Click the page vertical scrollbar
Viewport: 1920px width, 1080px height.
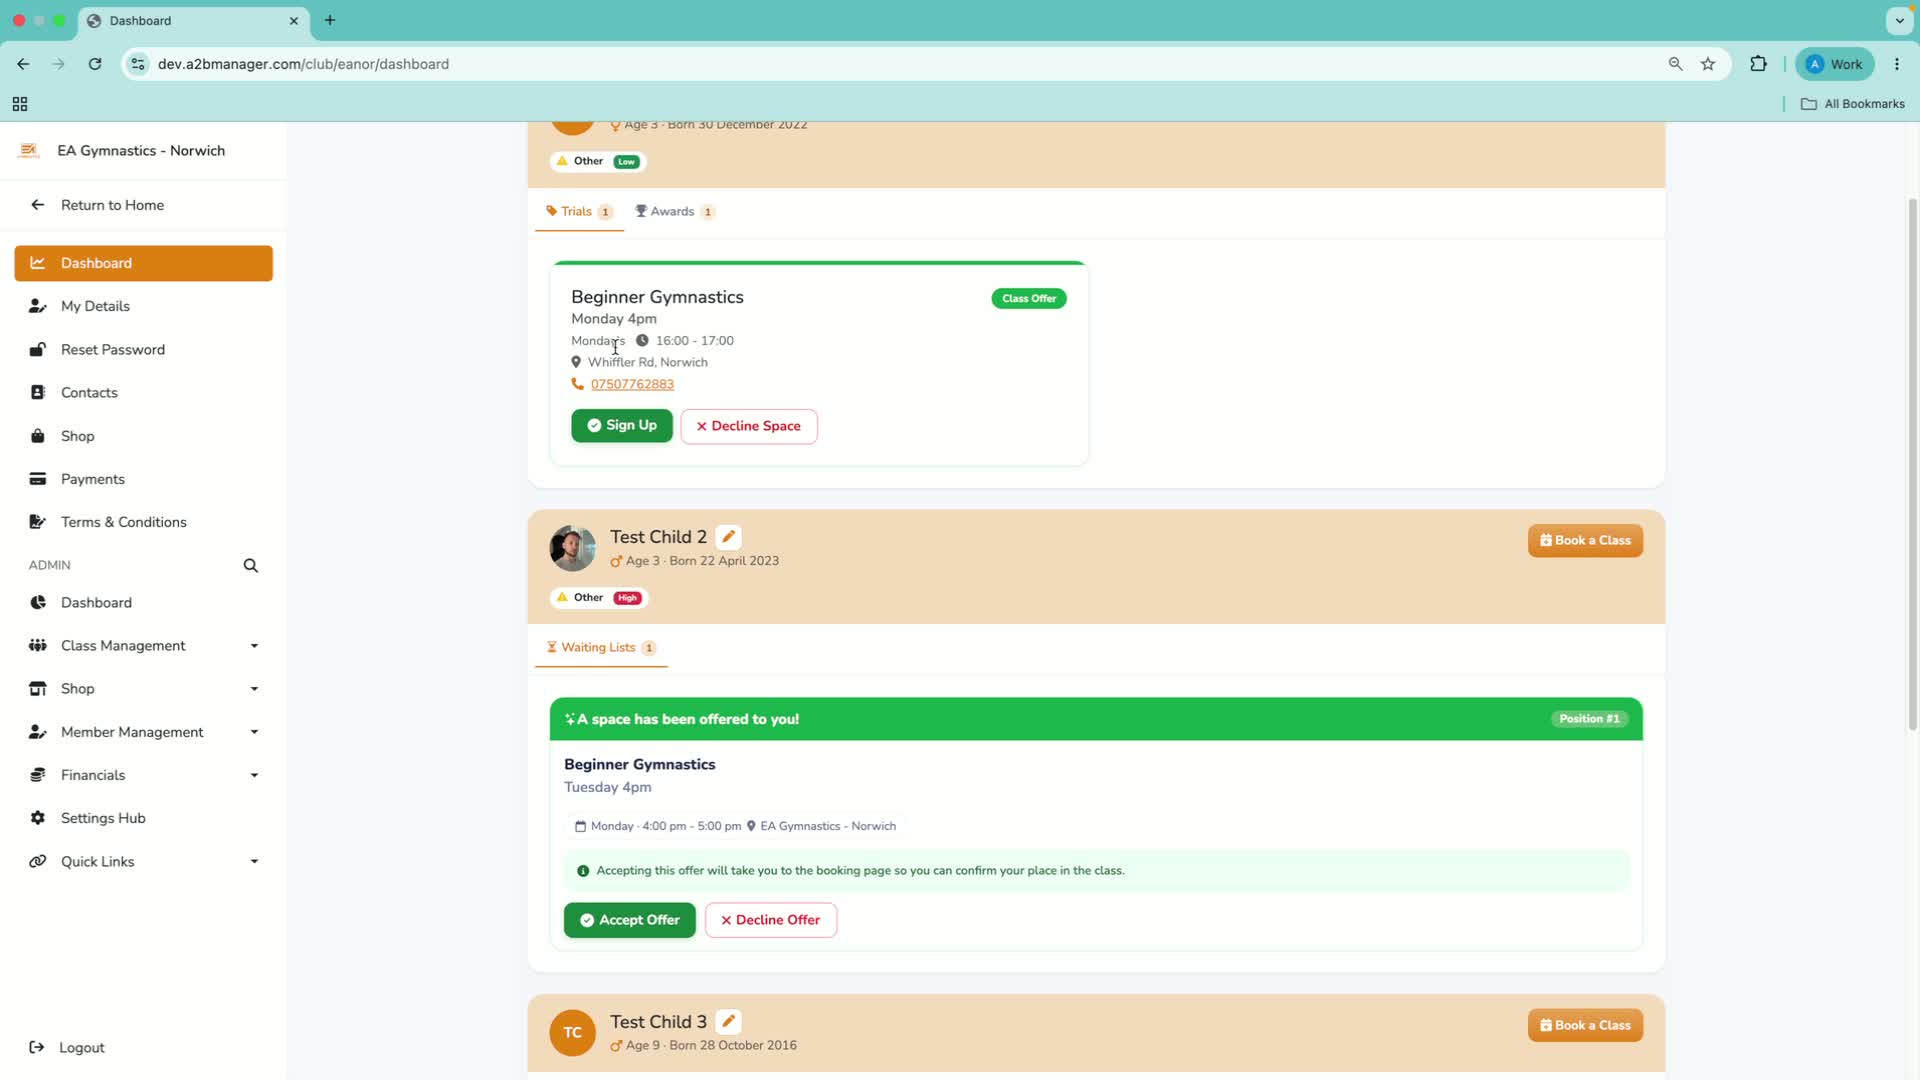point(1912,465)
